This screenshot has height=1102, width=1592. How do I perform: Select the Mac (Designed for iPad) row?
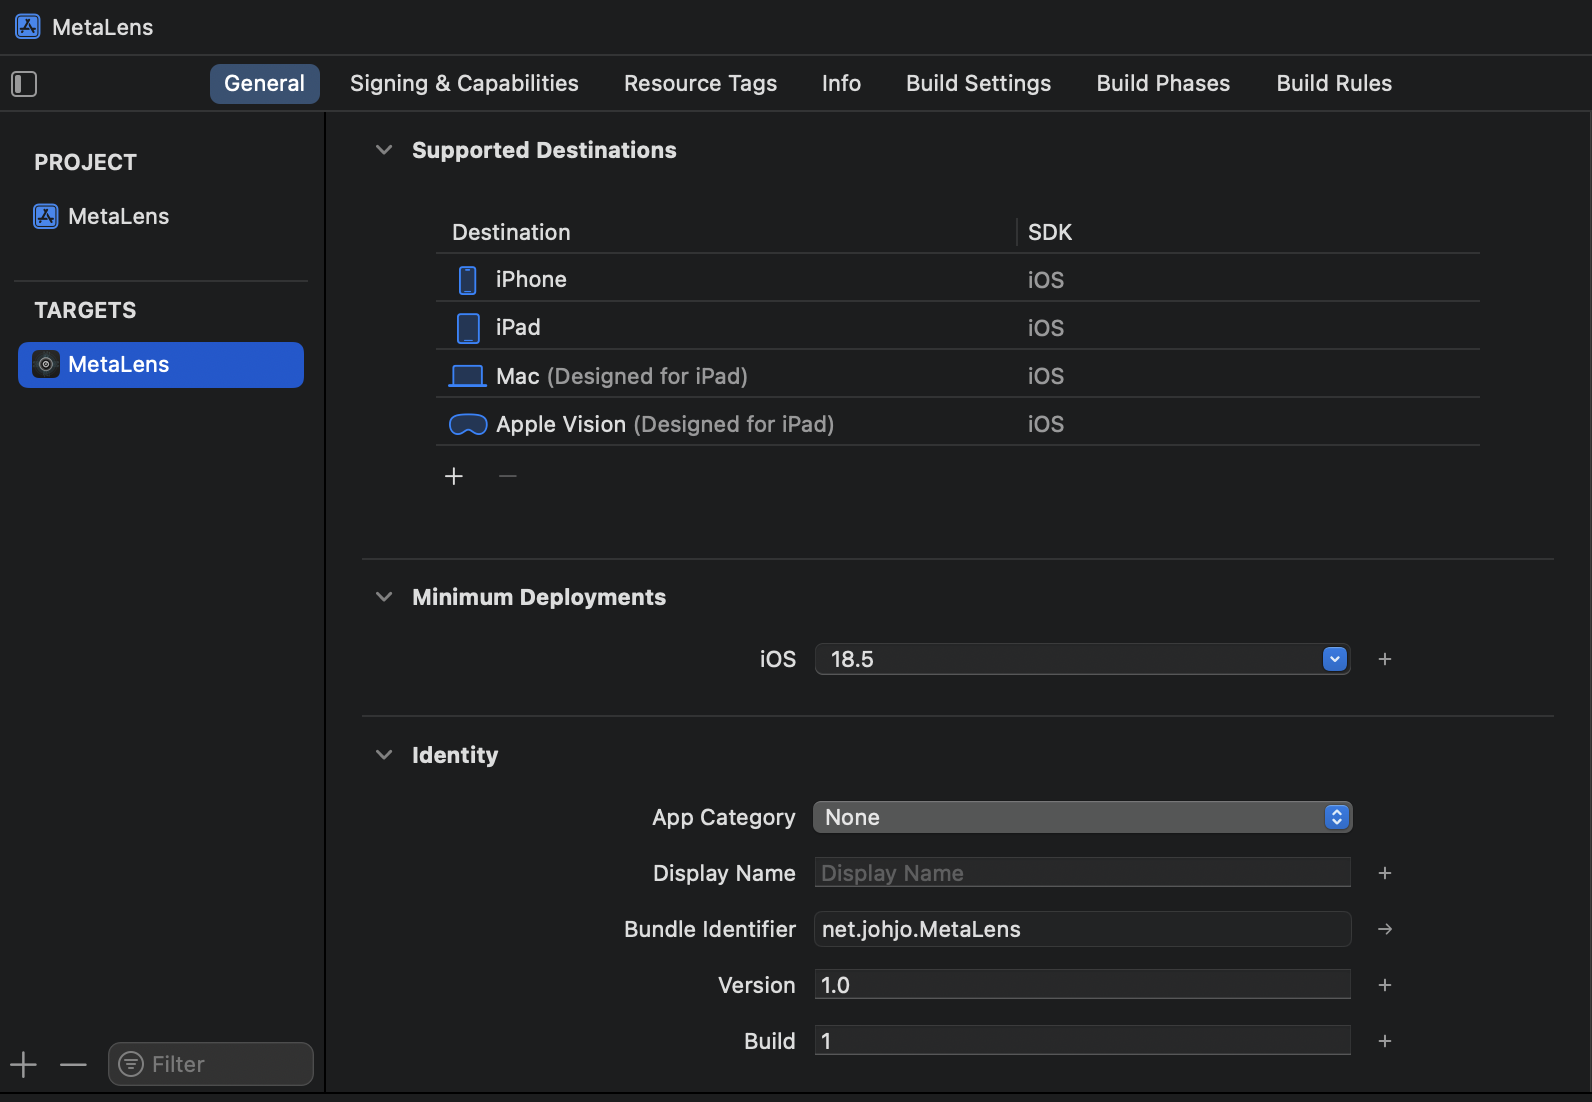pos(958,376)
